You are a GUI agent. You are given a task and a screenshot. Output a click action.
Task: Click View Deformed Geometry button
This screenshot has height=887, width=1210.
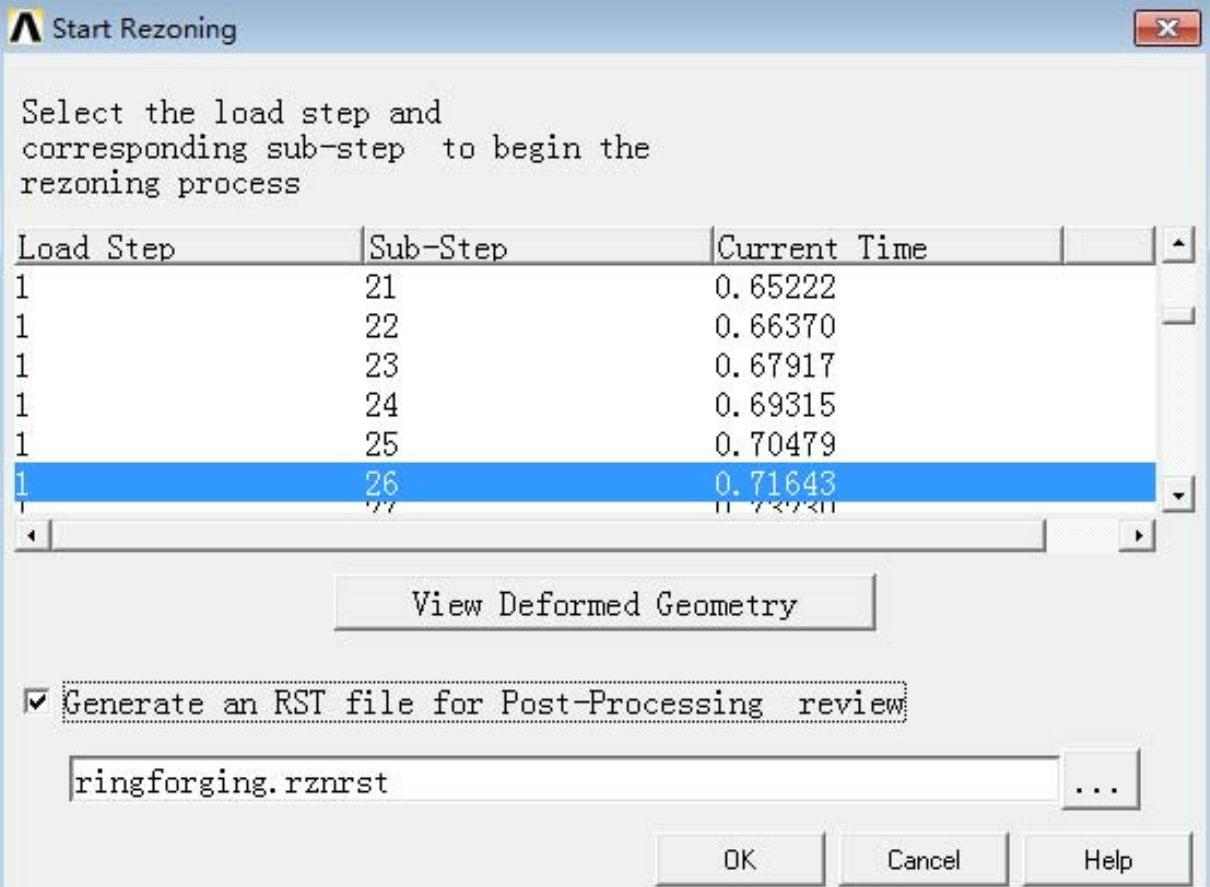(604, 604)
